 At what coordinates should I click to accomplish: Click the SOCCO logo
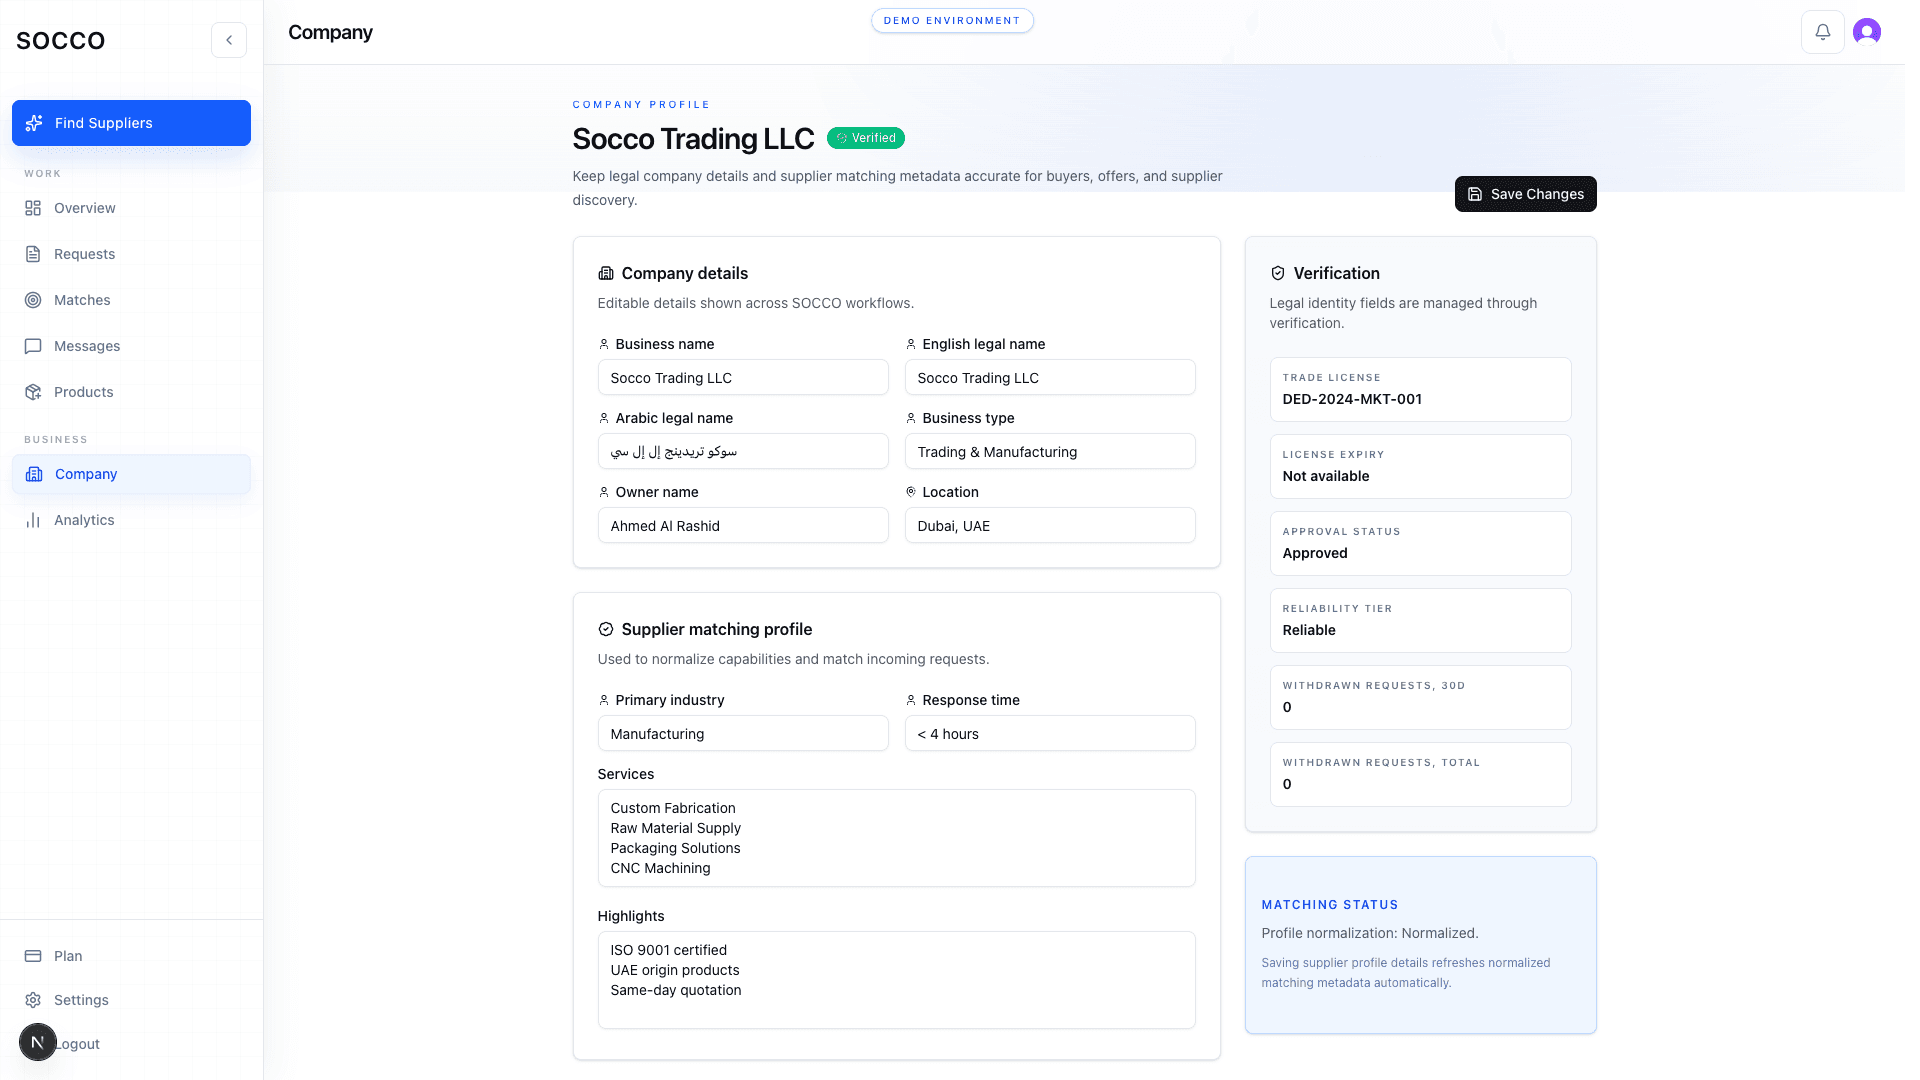(x=61, y=40)
